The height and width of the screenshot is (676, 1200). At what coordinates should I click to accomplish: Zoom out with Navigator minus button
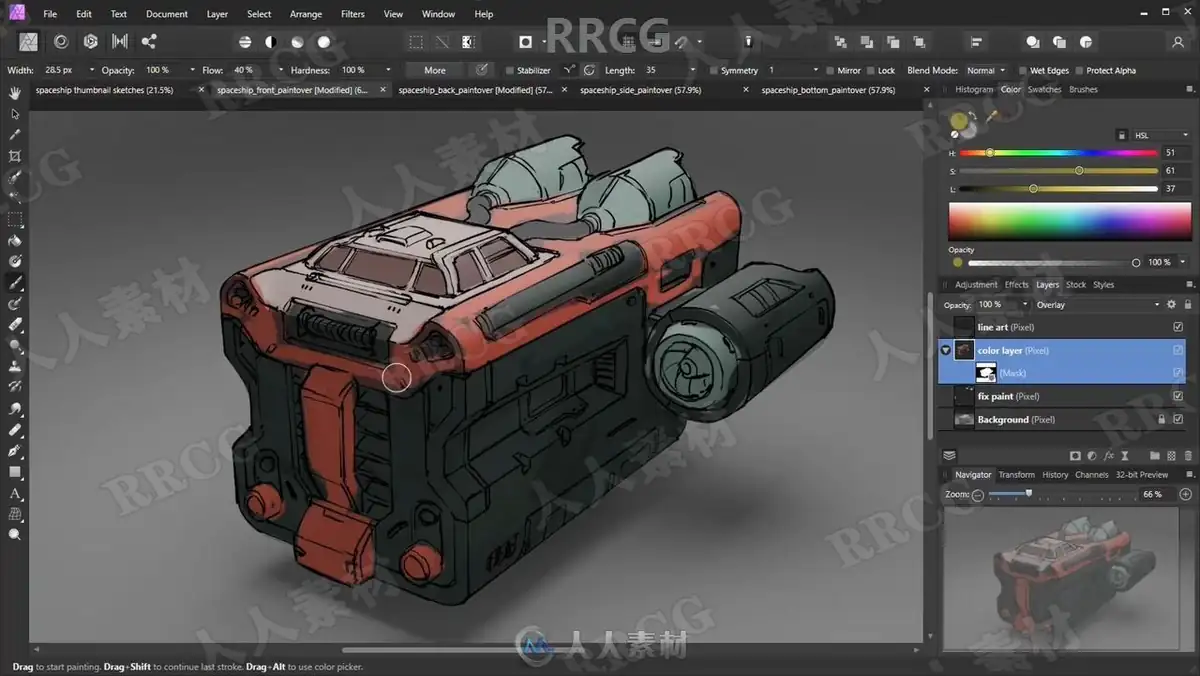tap(978, 494)
